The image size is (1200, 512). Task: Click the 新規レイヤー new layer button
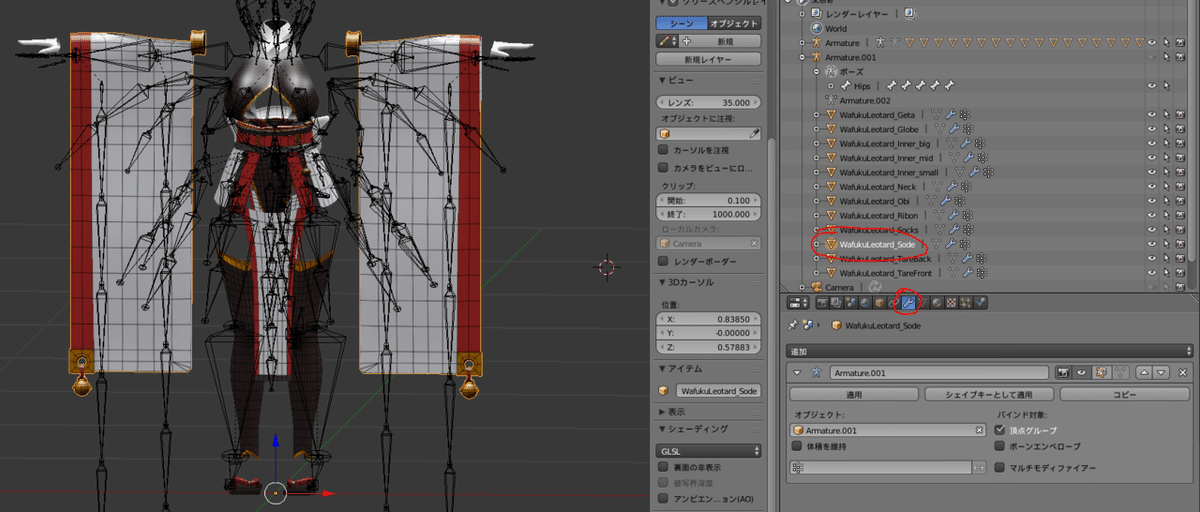tap(710, 60)
